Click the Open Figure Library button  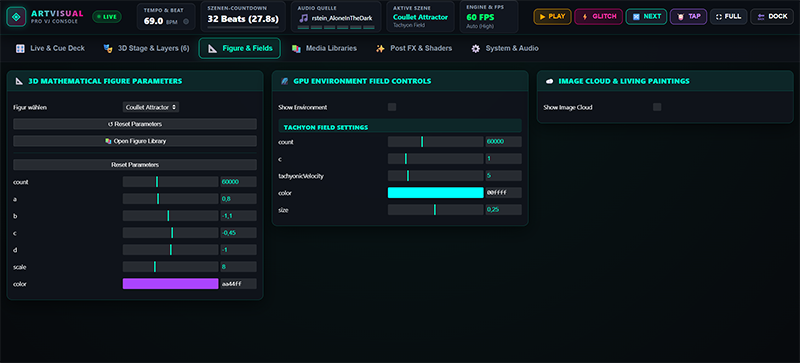(135, 141)
